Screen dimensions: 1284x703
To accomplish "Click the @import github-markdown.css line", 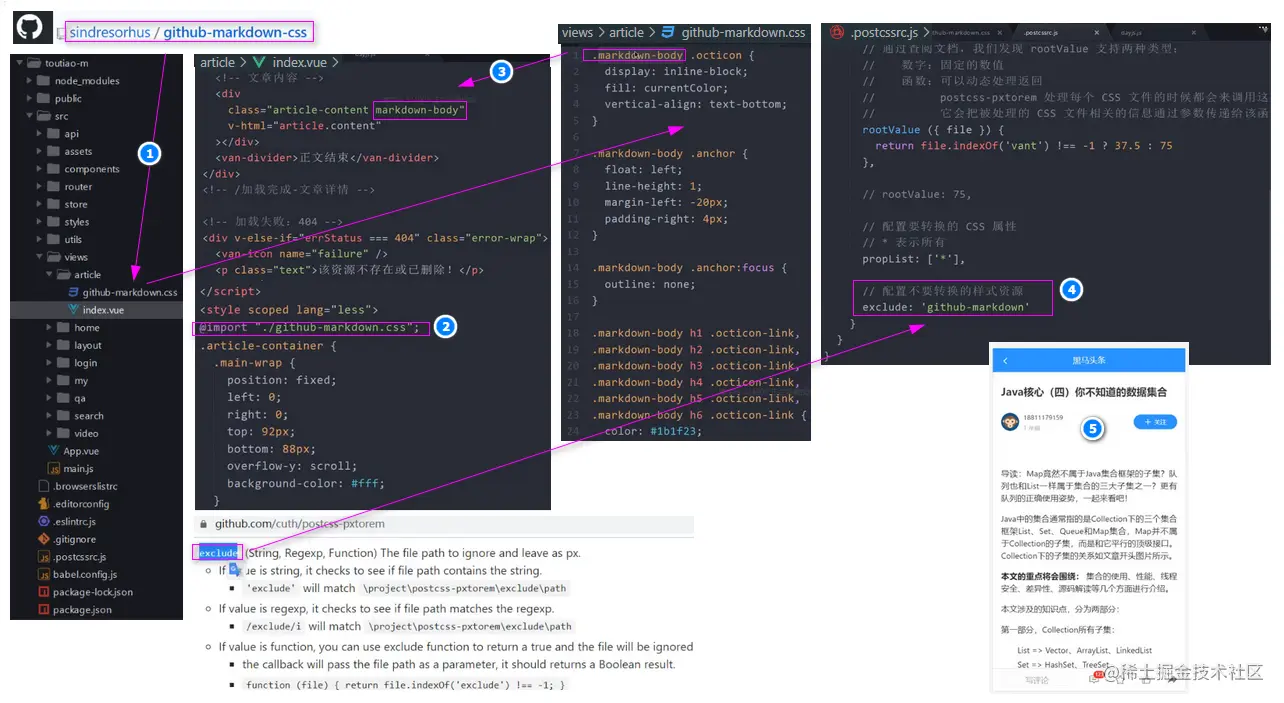I will pyautogui.click(x=313, y=327).
